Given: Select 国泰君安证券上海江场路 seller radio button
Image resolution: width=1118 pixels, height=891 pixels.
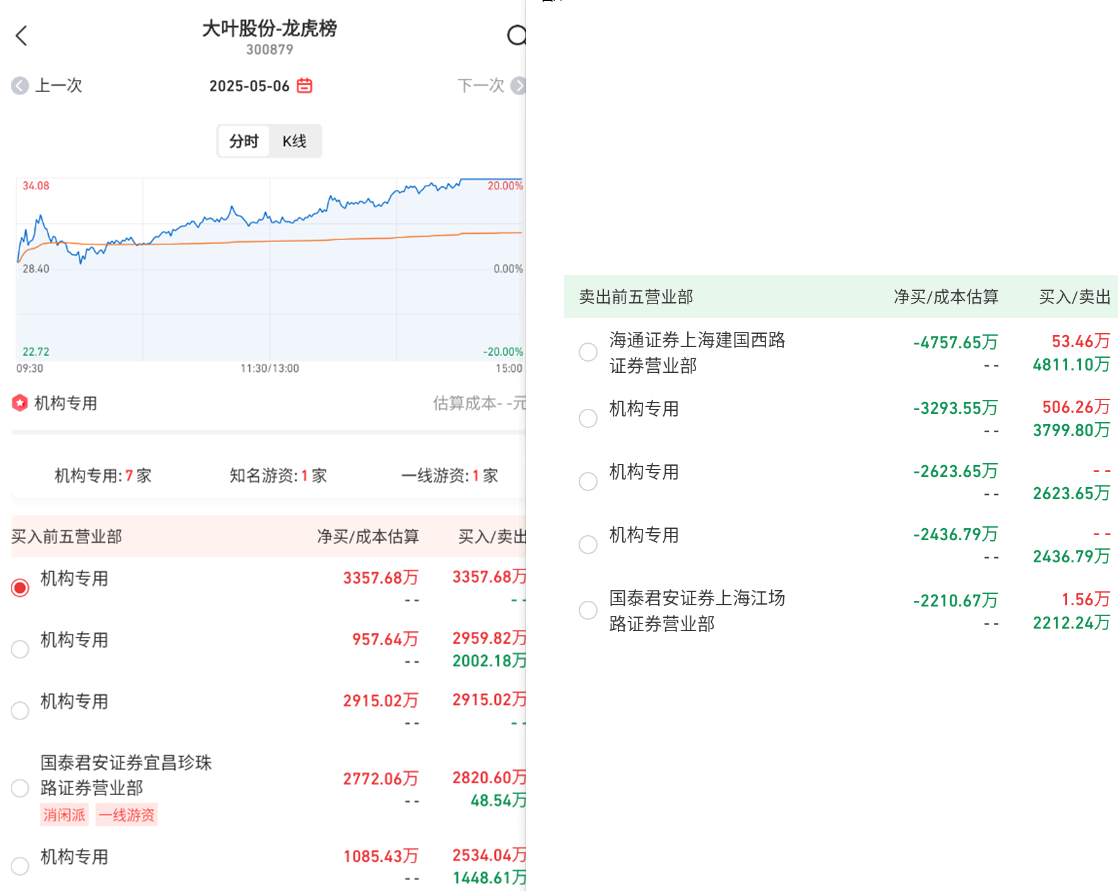Looking at the screenshot, I should point(588,610).
